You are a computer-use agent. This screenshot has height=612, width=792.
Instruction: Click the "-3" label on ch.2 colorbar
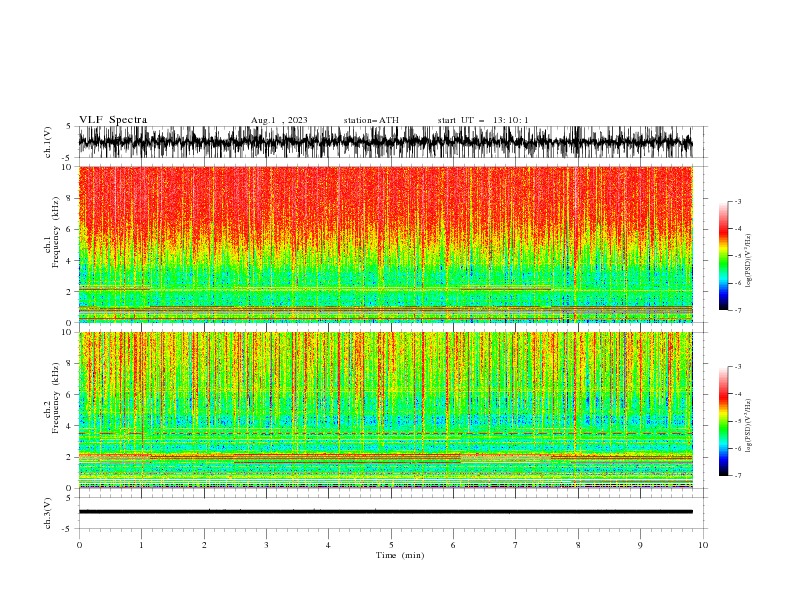(738, 367)
